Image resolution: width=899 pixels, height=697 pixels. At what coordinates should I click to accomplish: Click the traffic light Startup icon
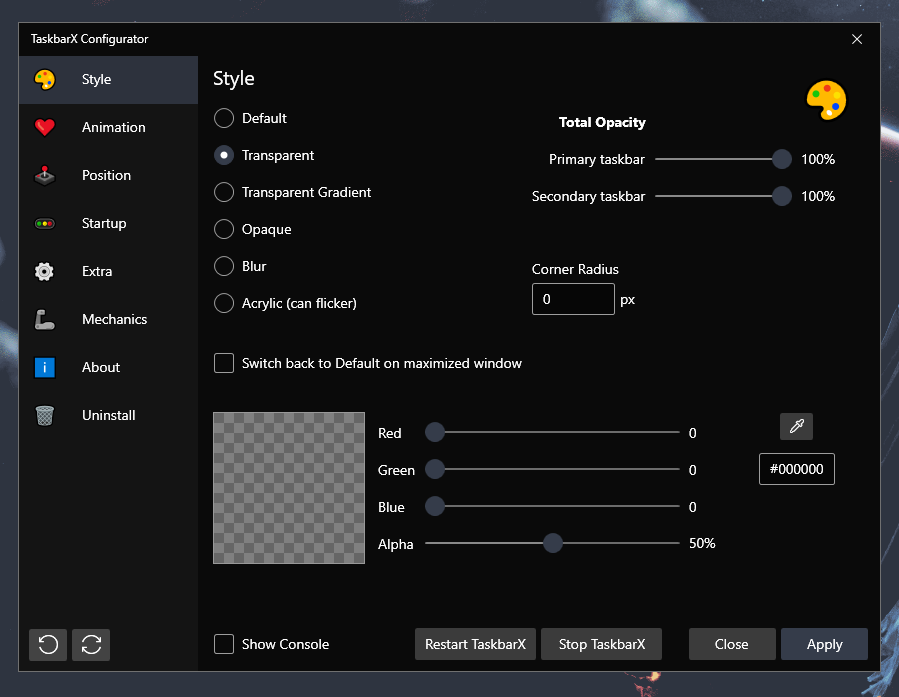(45, 224)
